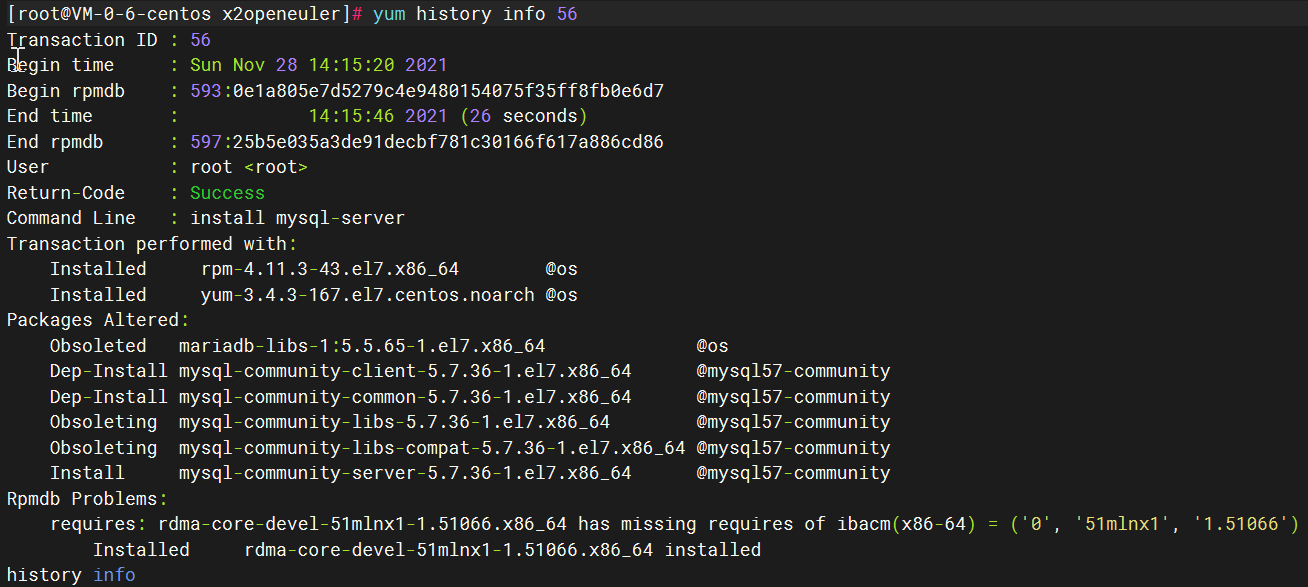Click the obsoleted mariadb-libs package entry
The image size is (1308, 587).
361,346
